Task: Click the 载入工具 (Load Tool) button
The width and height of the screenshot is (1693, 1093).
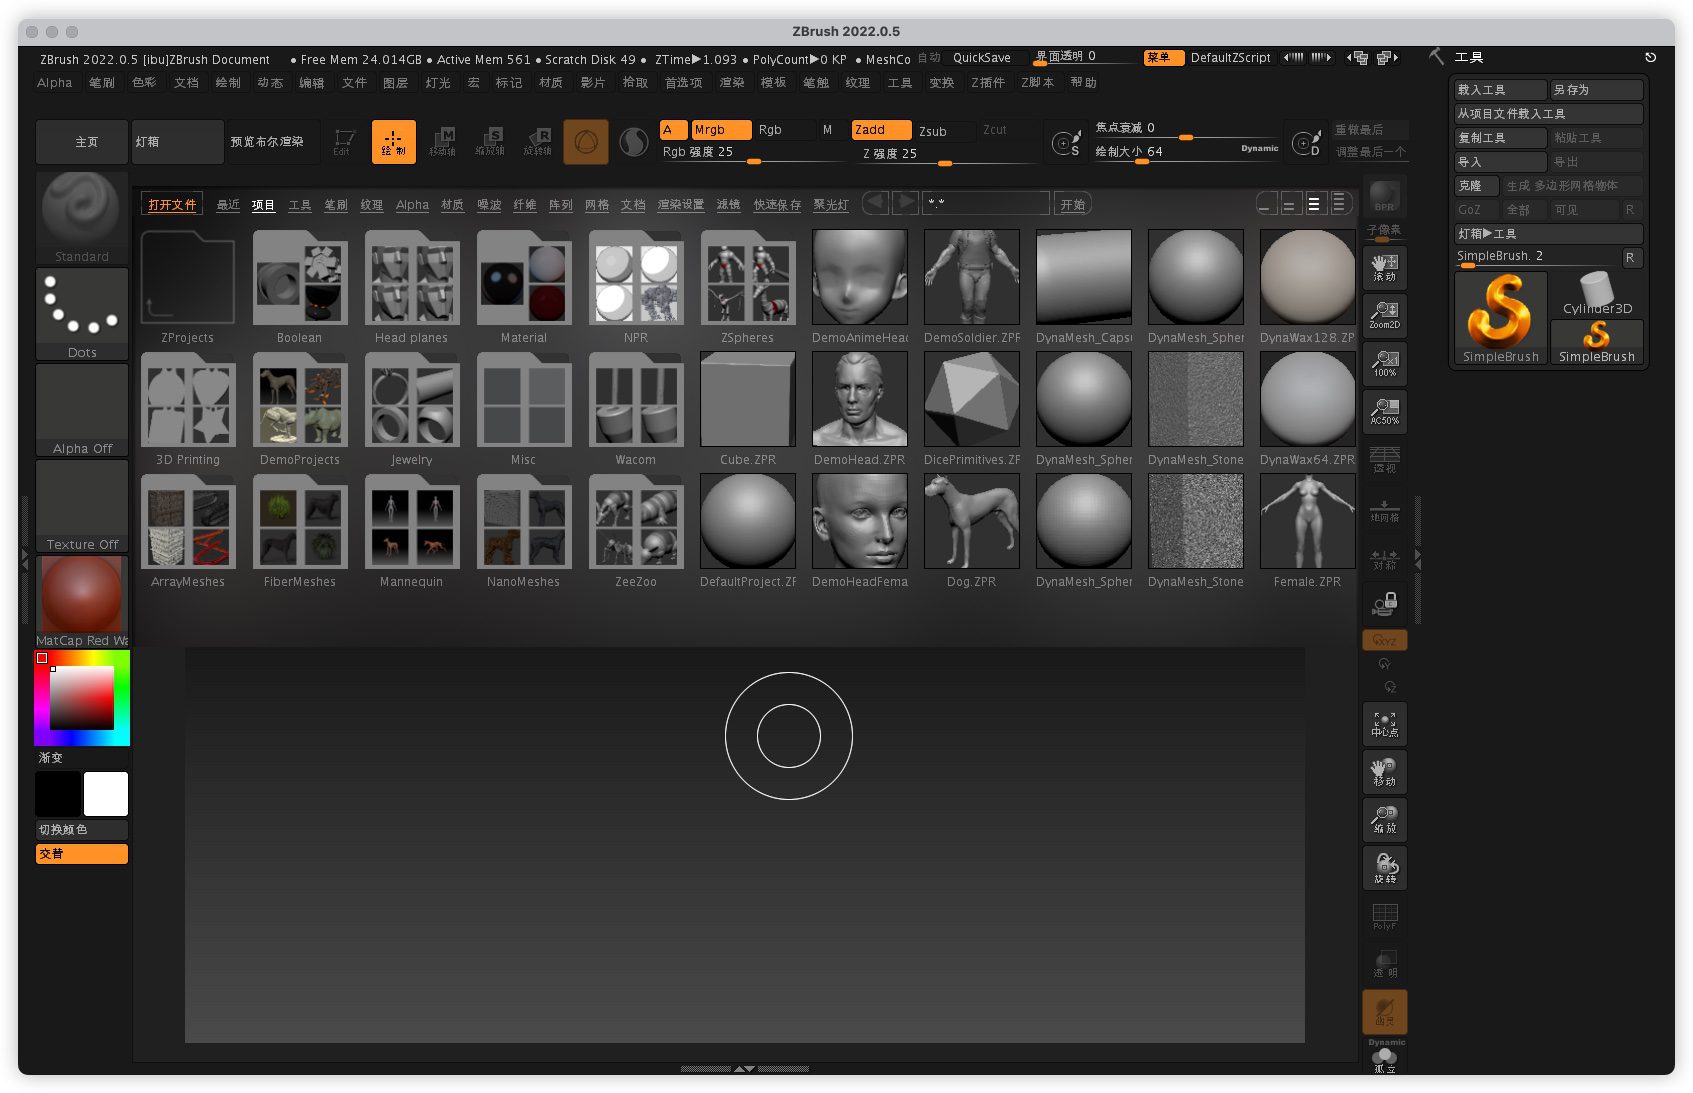Action: coord(1499,90)
